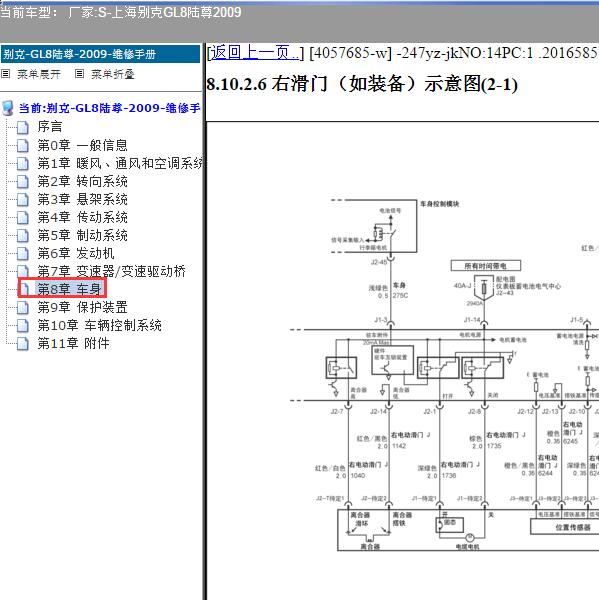
Task: Click the page icon next to 第4章
Action: click(x=23, y=218)
